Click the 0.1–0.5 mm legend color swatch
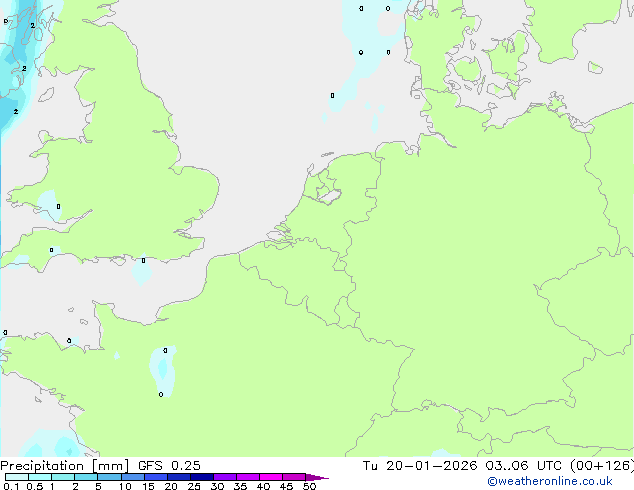The image size is (634, 490). coord(17,477)
